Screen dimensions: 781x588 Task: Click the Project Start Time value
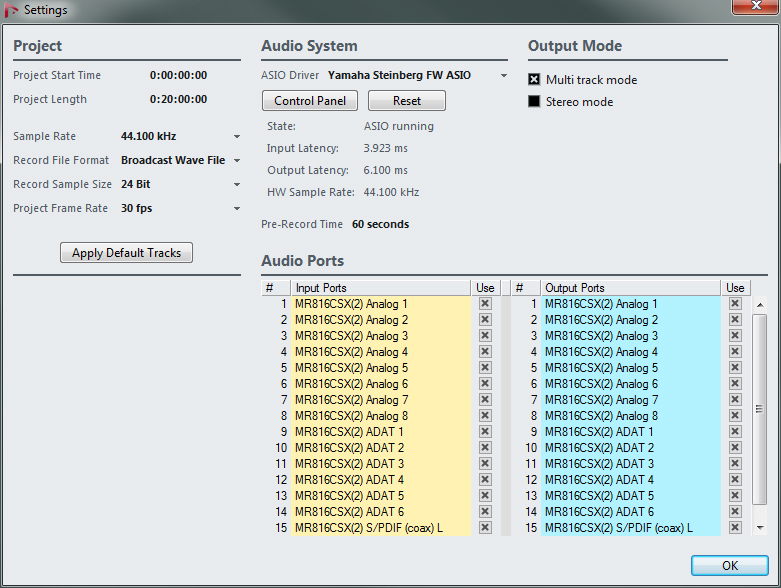tap(178, 75)
